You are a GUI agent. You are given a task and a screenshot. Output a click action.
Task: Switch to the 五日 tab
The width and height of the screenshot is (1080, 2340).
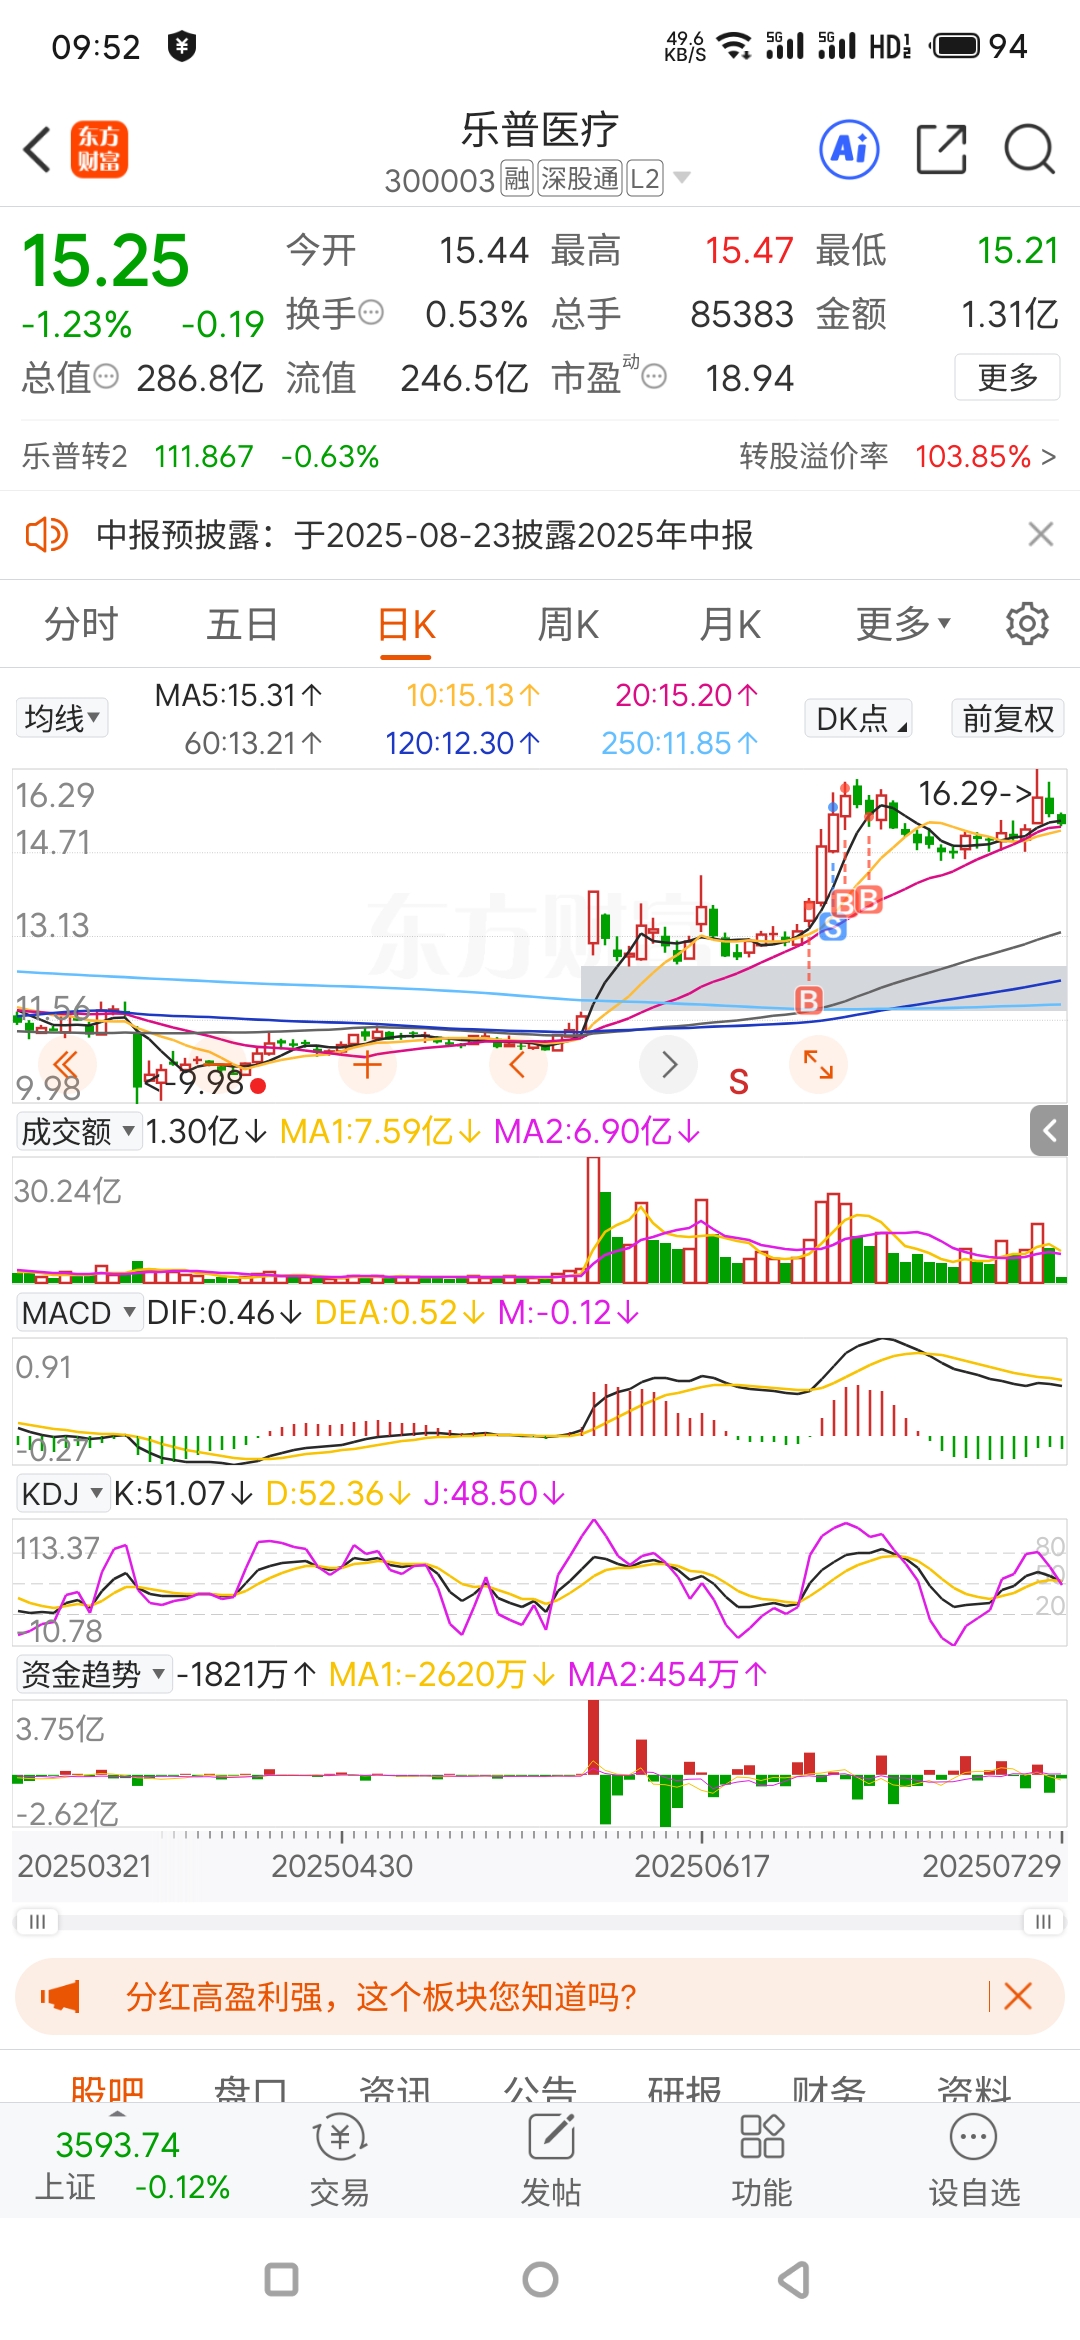(242, 624)
